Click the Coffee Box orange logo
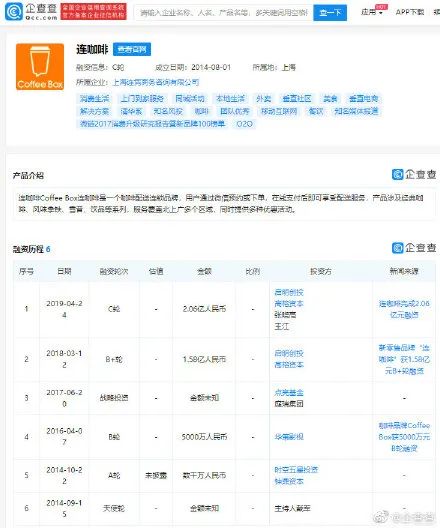The image size is (440, 528). point(40,67)
